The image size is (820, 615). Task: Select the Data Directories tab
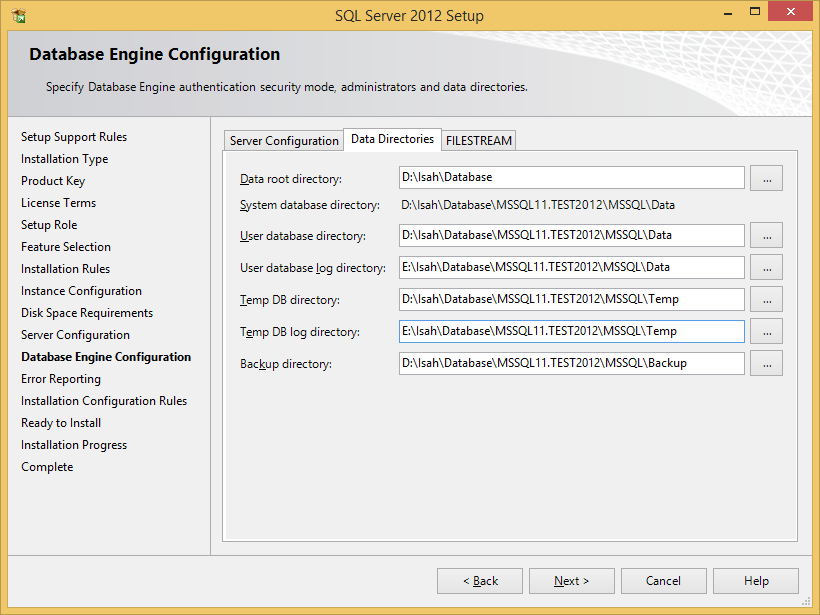coord(392,139)
